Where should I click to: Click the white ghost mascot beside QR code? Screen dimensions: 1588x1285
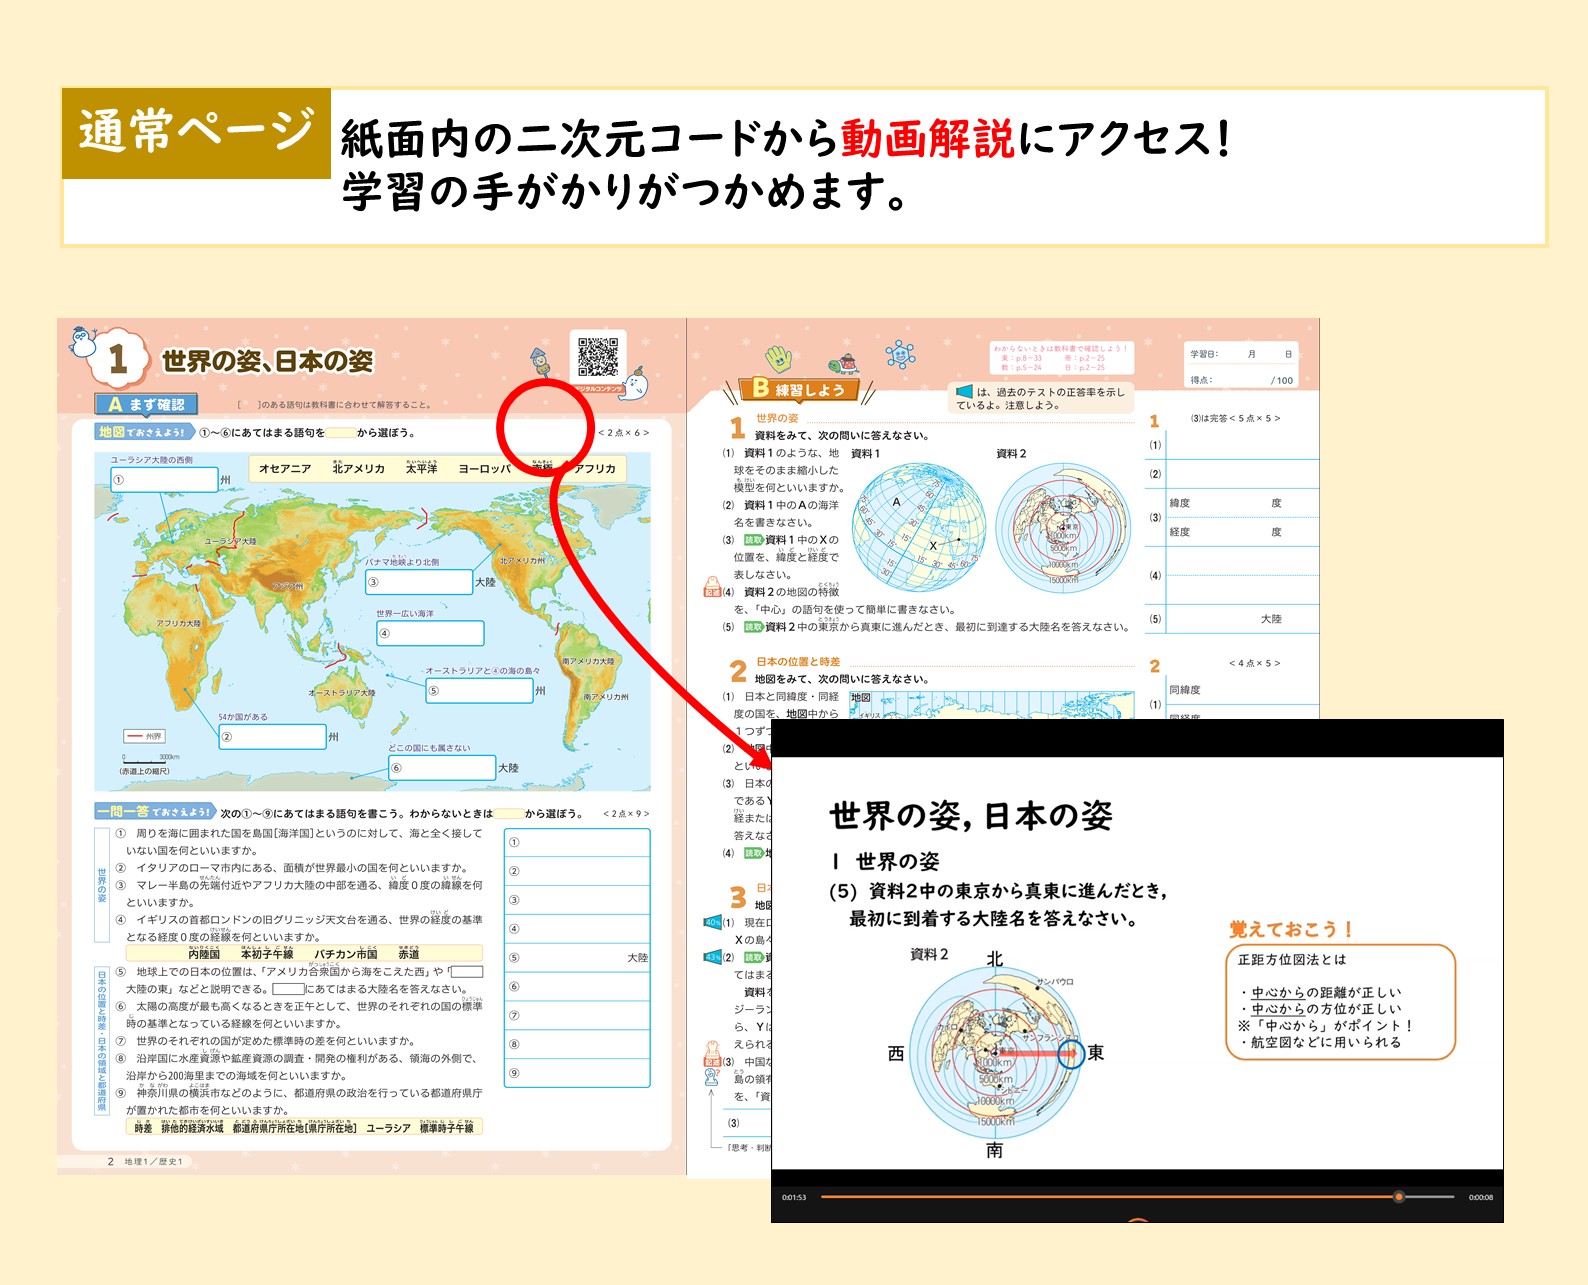tap(637, 383)
